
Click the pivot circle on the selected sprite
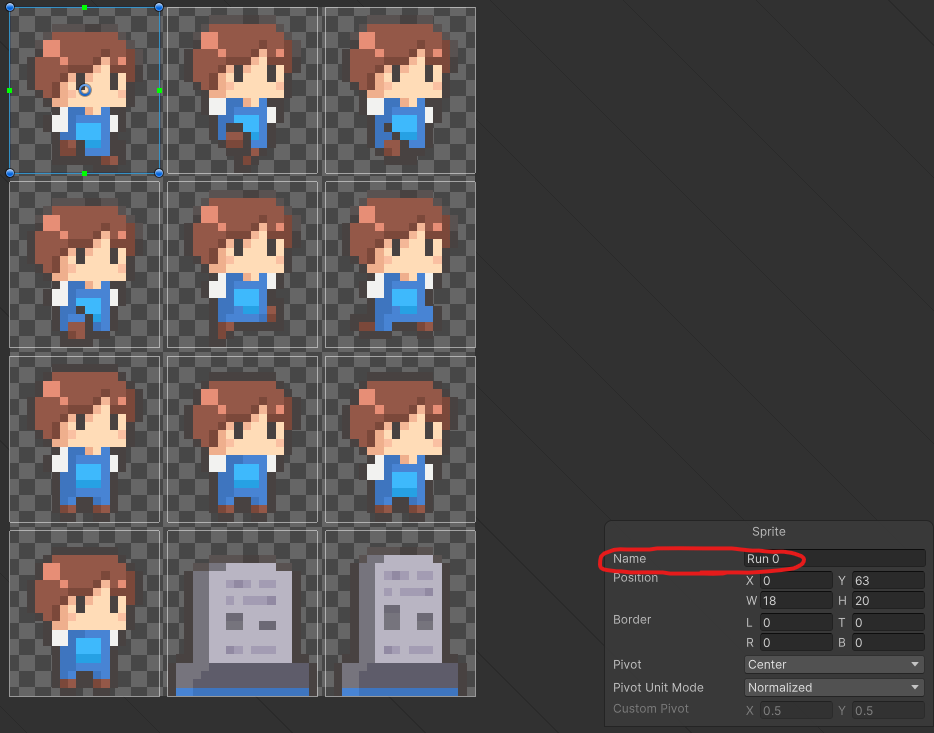tap(85, 90)
